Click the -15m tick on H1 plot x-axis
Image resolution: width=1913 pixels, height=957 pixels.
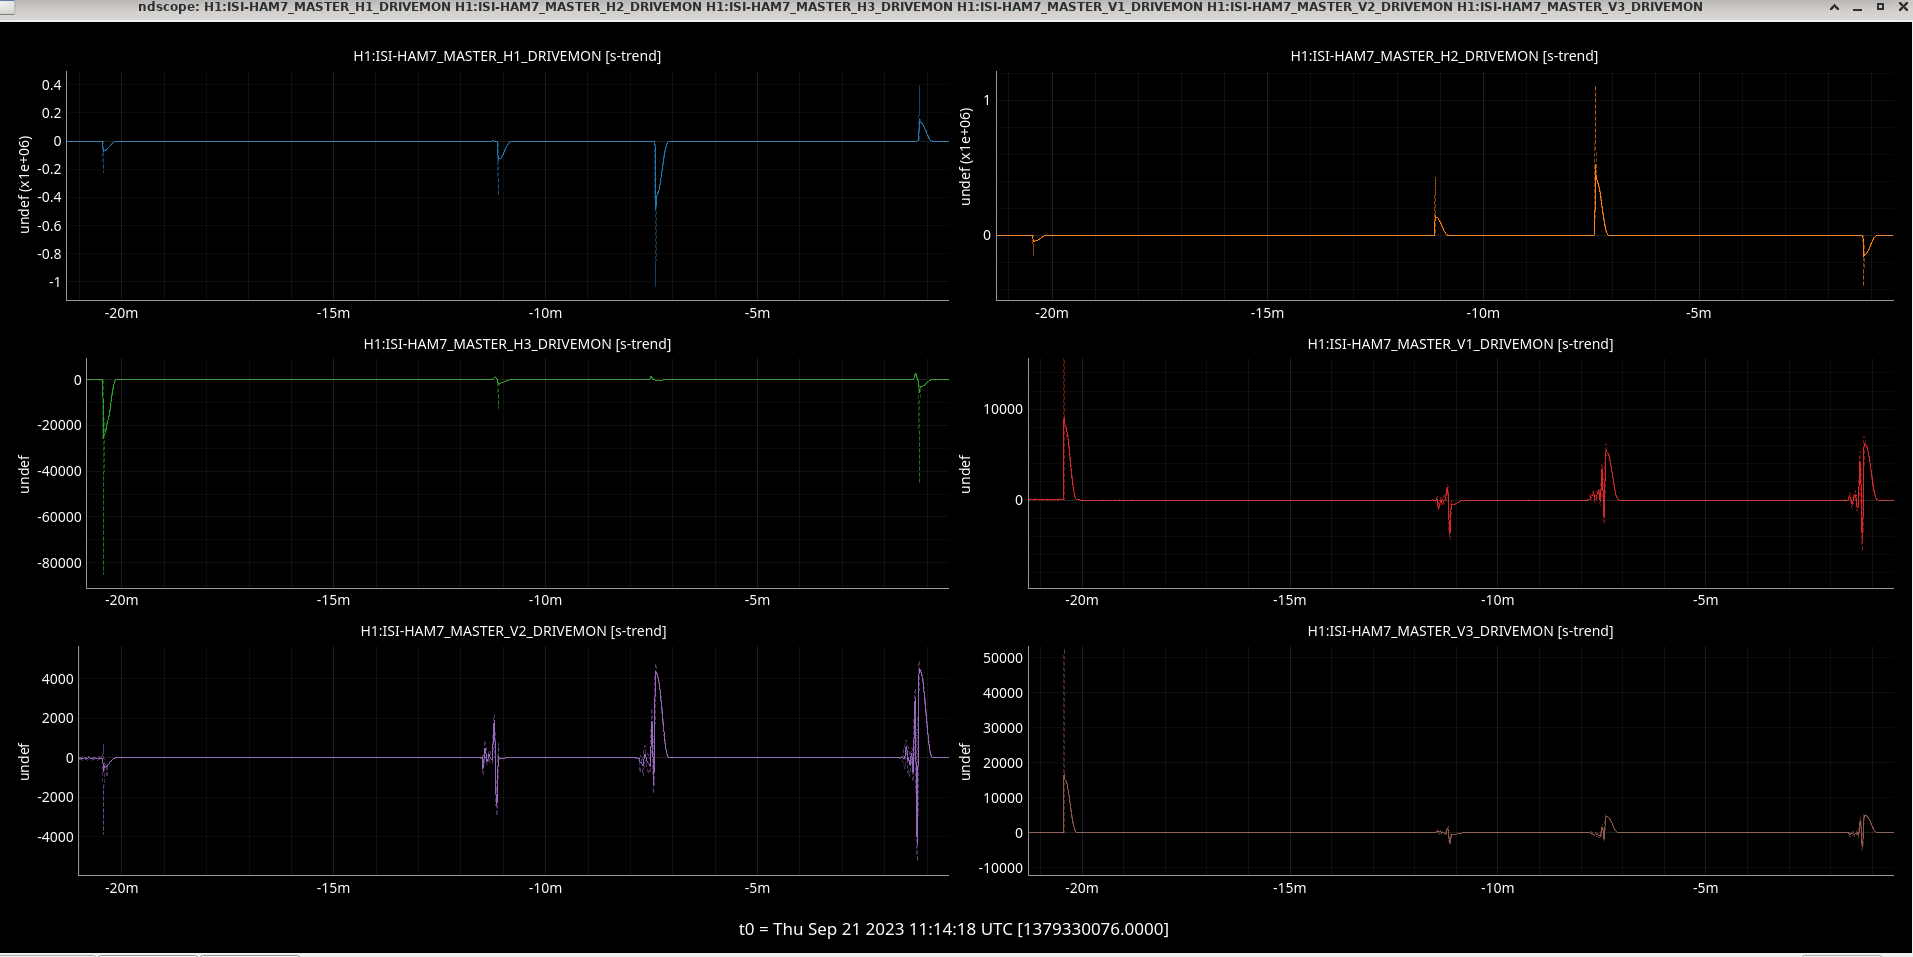coord(333,313)
